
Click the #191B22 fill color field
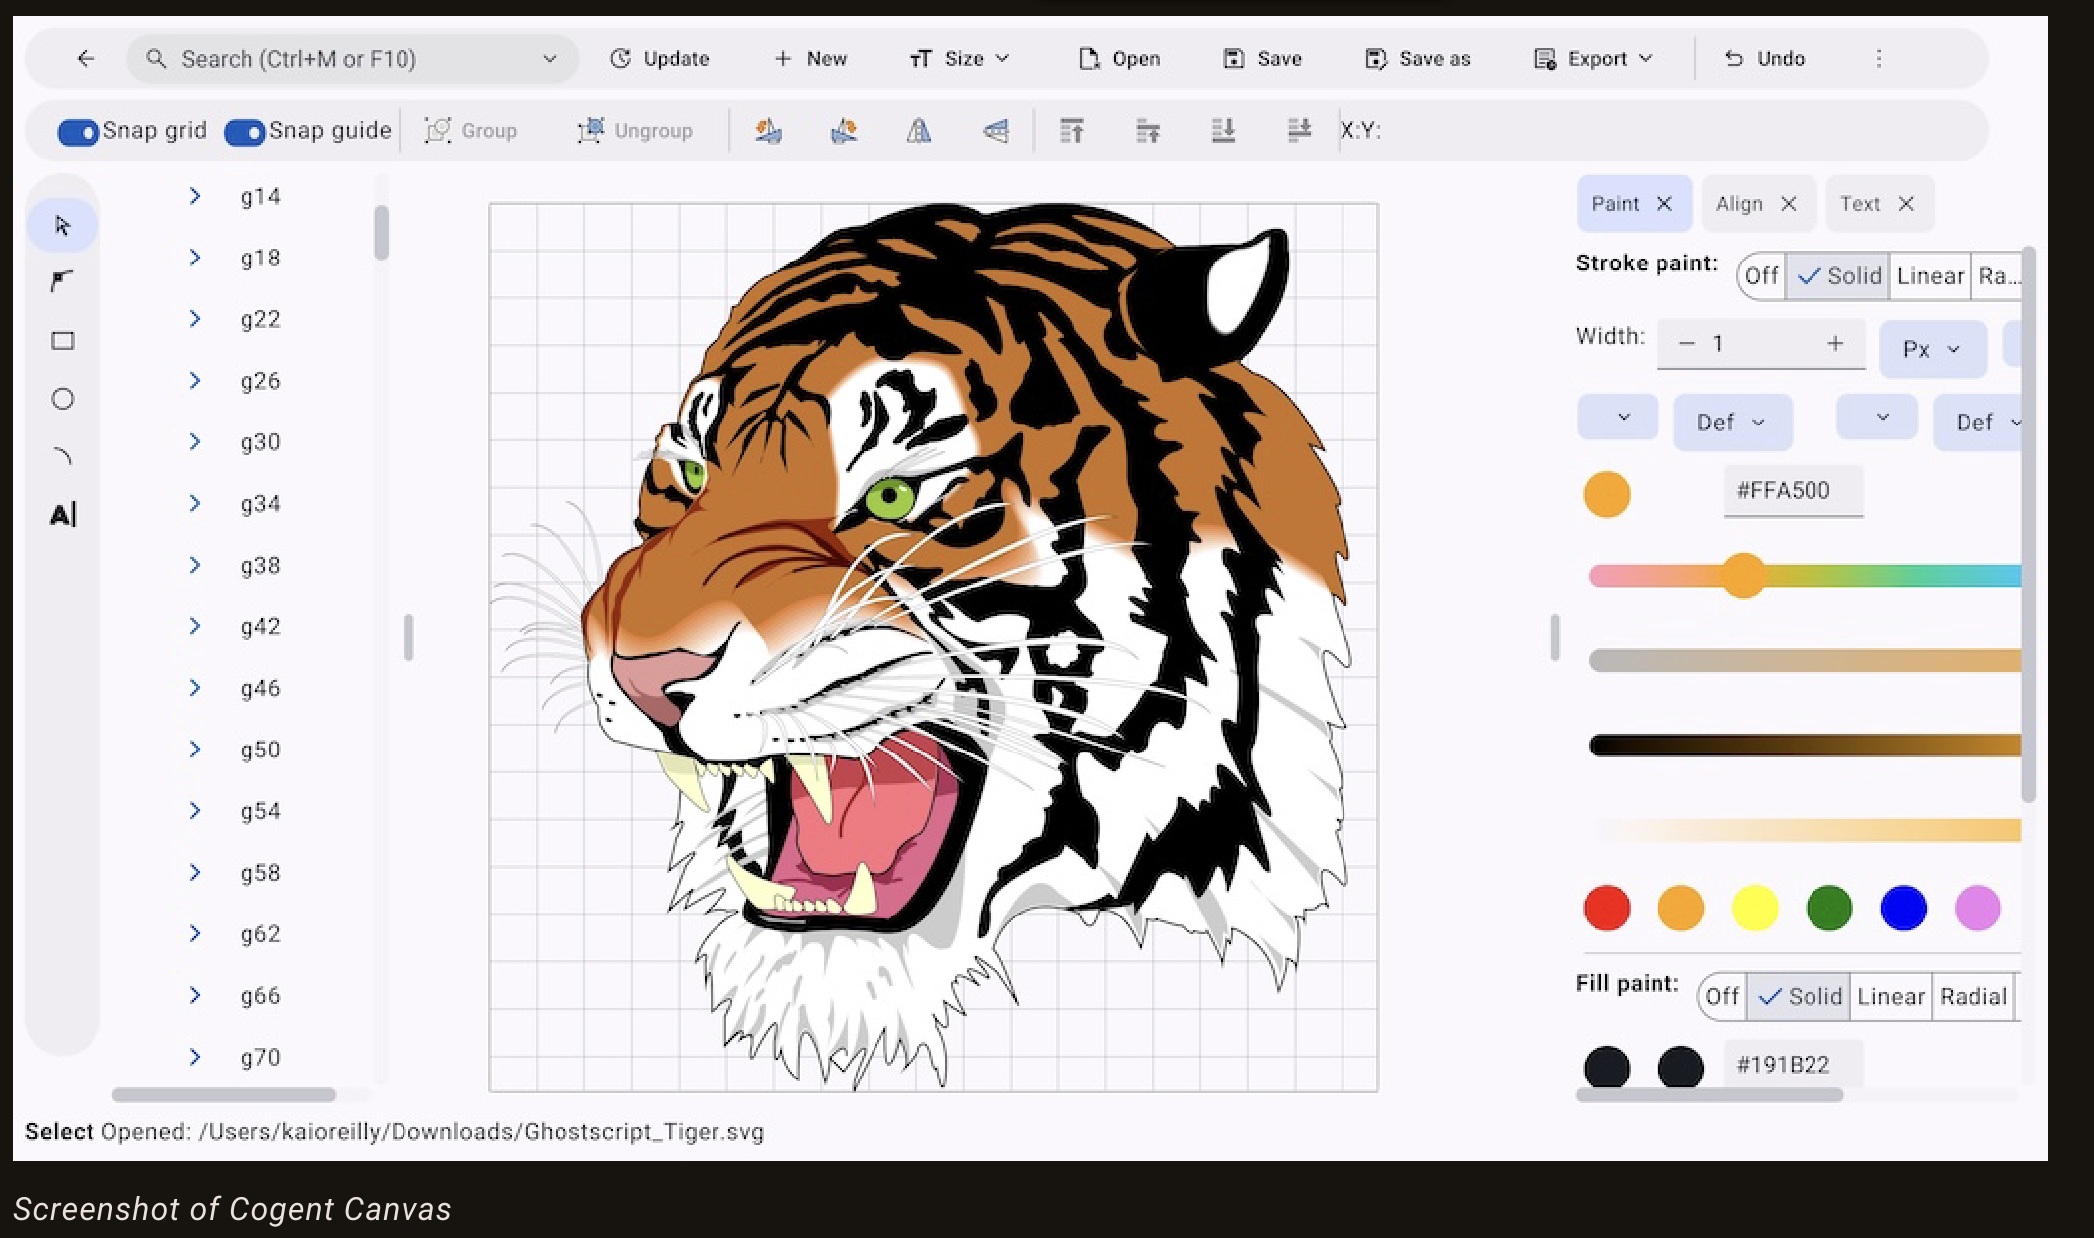[1793, 1064]
